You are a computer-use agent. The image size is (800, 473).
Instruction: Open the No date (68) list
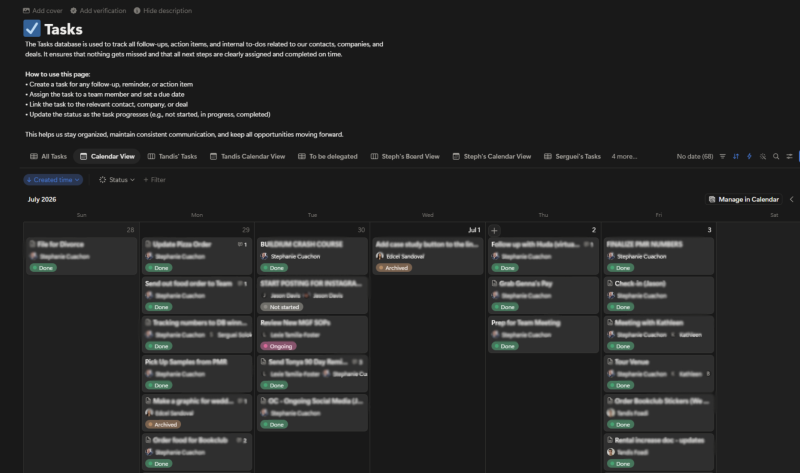click(x=694, y=157)
